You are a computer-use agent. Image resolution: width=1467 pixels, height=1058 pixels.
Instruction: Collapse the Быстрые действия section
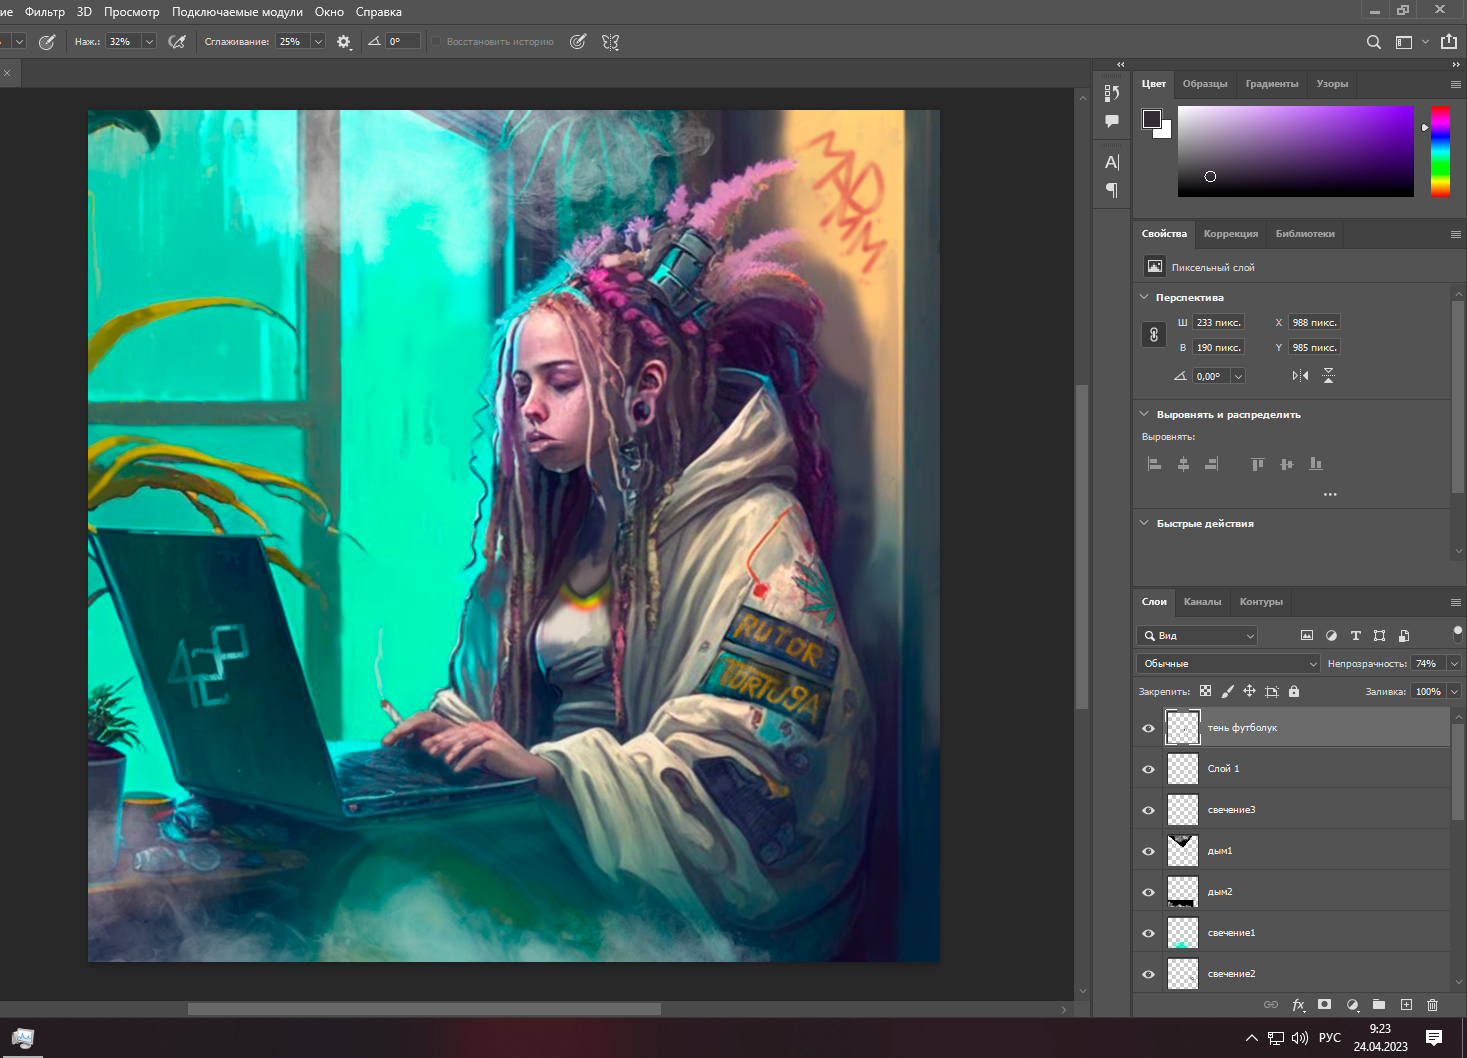pos(1145,523)
